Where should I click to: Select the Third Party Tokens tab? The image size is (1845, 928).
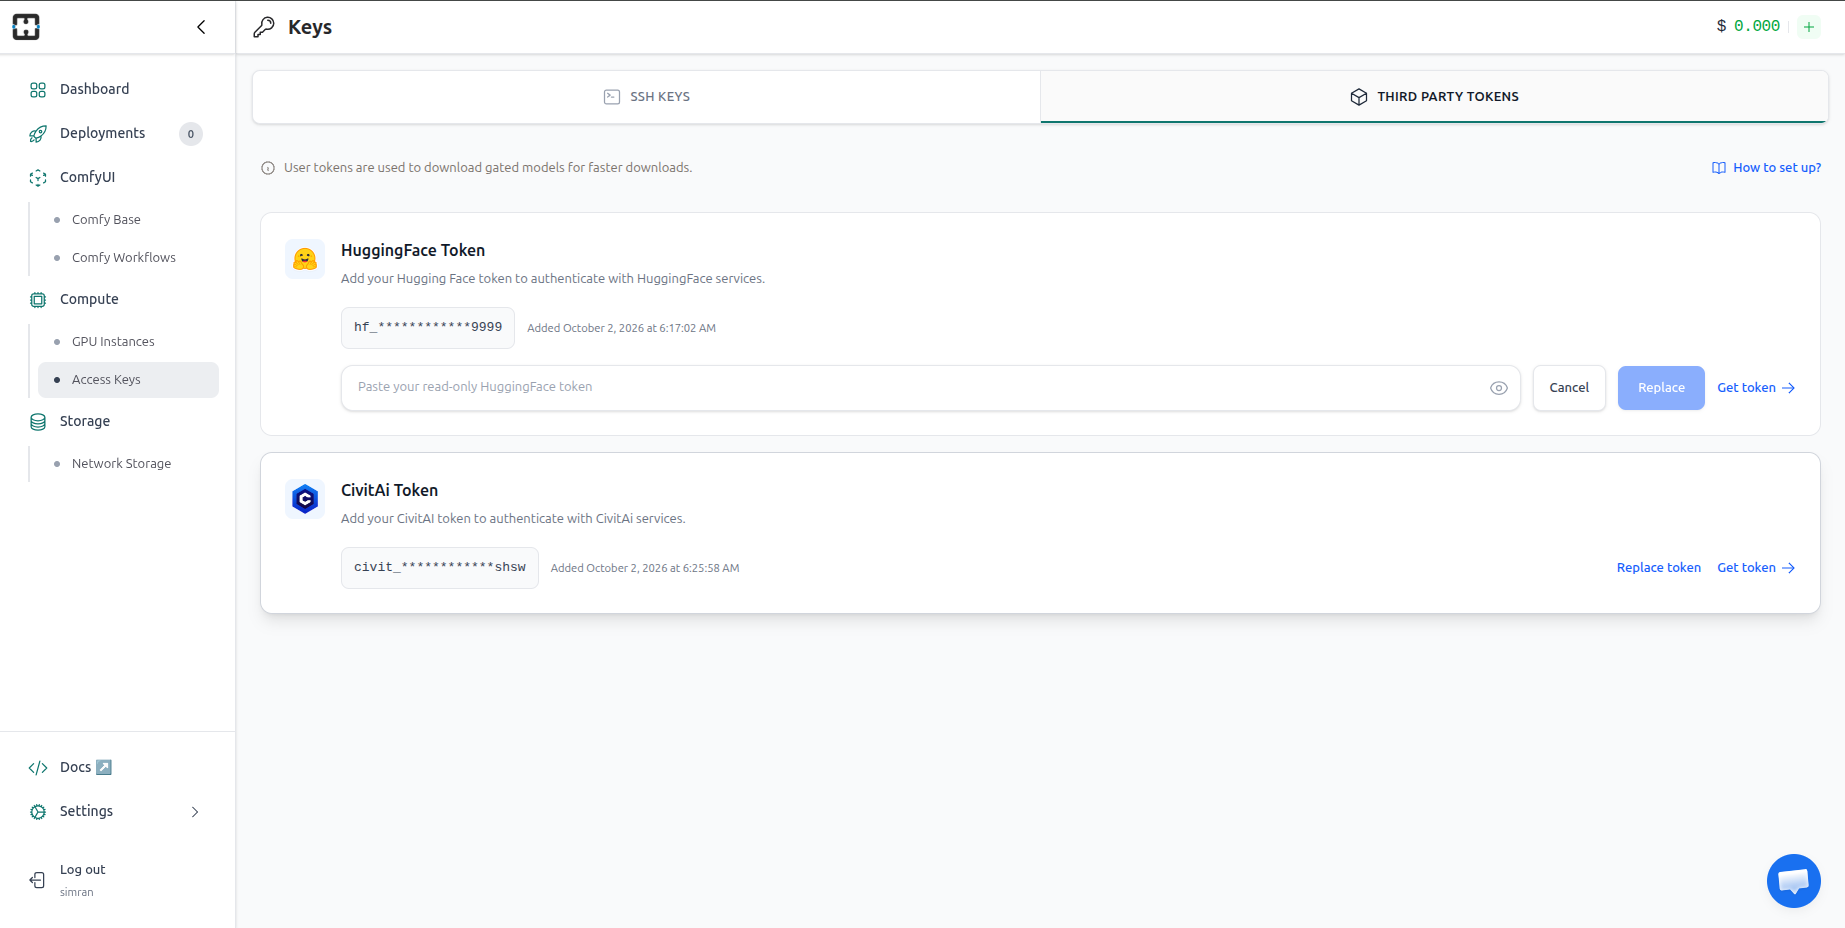click(1434, 97)
